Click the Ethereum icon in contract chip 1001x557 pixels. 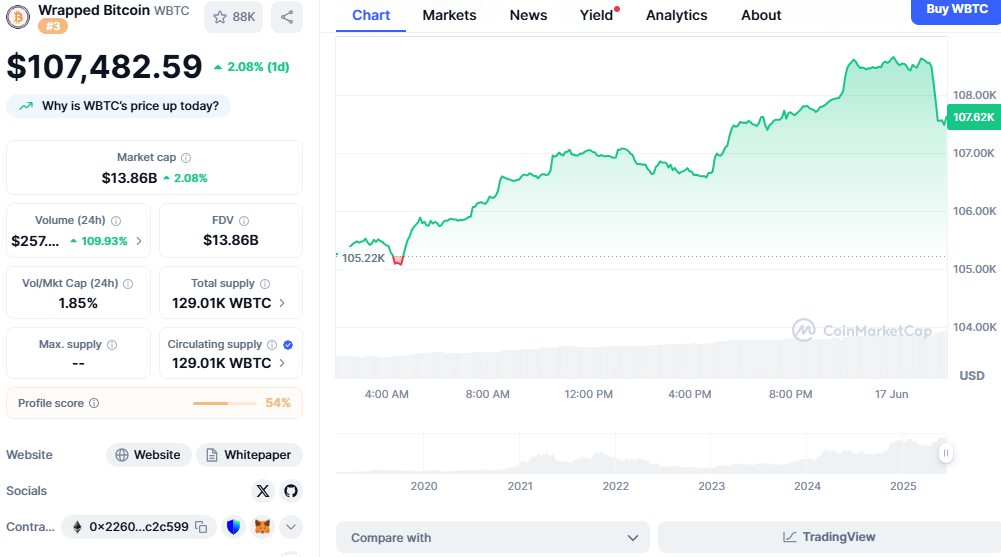(77, 527)
